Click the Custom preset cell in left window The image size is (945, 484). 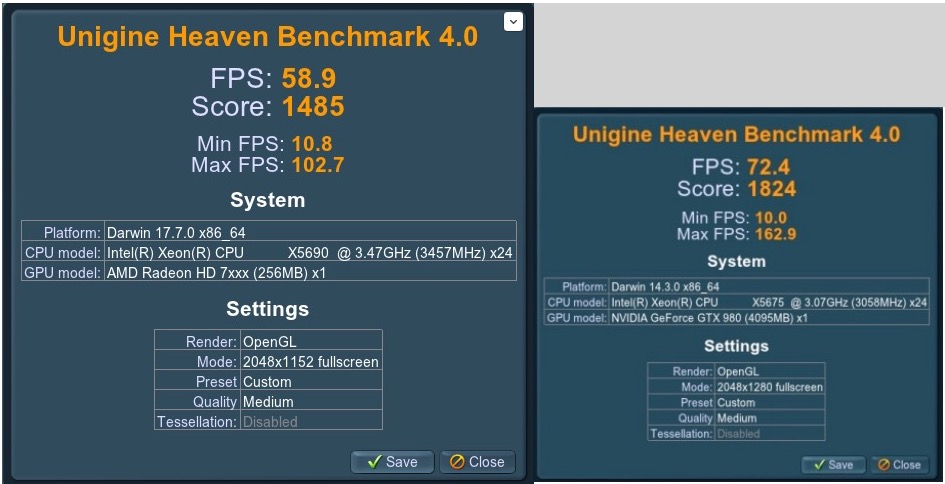(x=311, y=382)
